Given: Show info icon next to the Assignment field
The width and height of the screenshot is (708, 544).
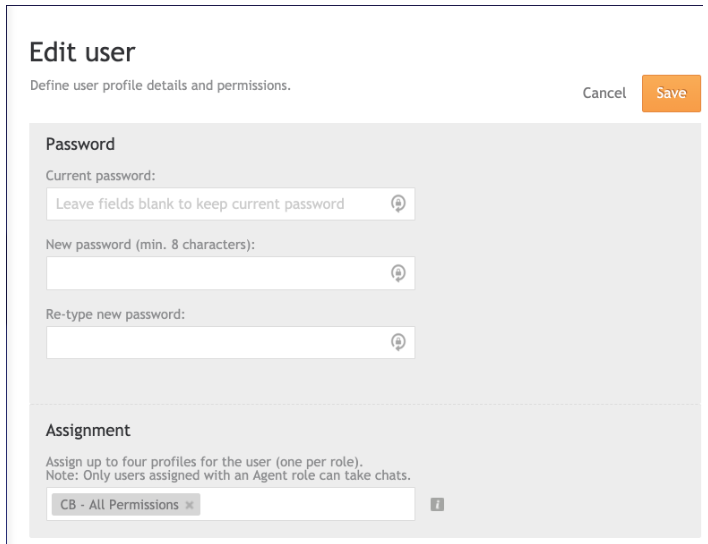Looking at the screenshot, I should [x=437, y=504].
